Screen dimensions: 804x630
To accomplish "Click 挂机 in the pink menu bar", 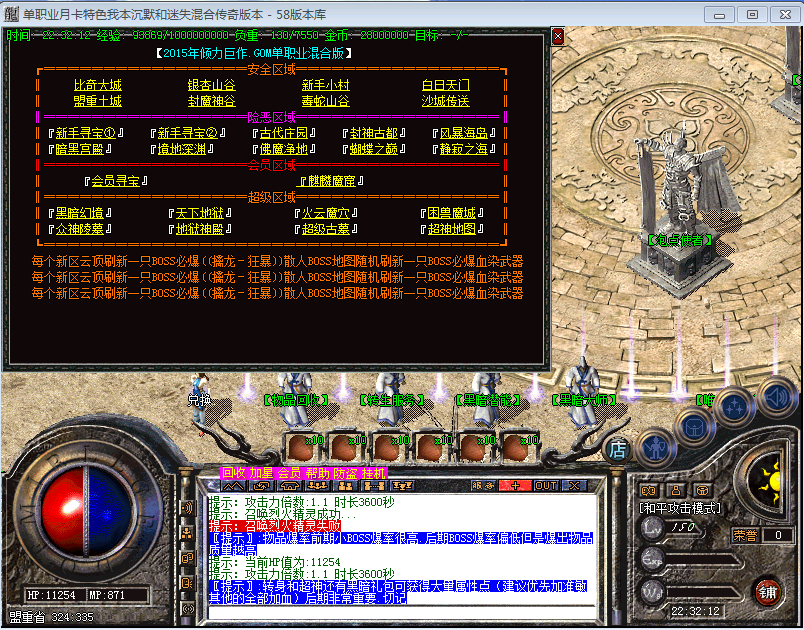I will click(374, 473).
